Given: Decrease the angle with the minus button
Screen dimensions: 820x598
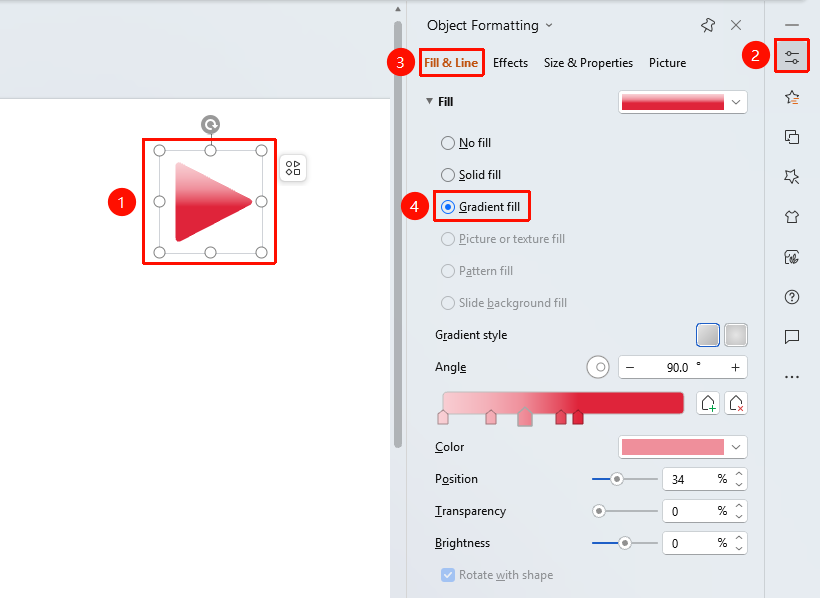Looking at the screenshot, I should click(630, 368).
